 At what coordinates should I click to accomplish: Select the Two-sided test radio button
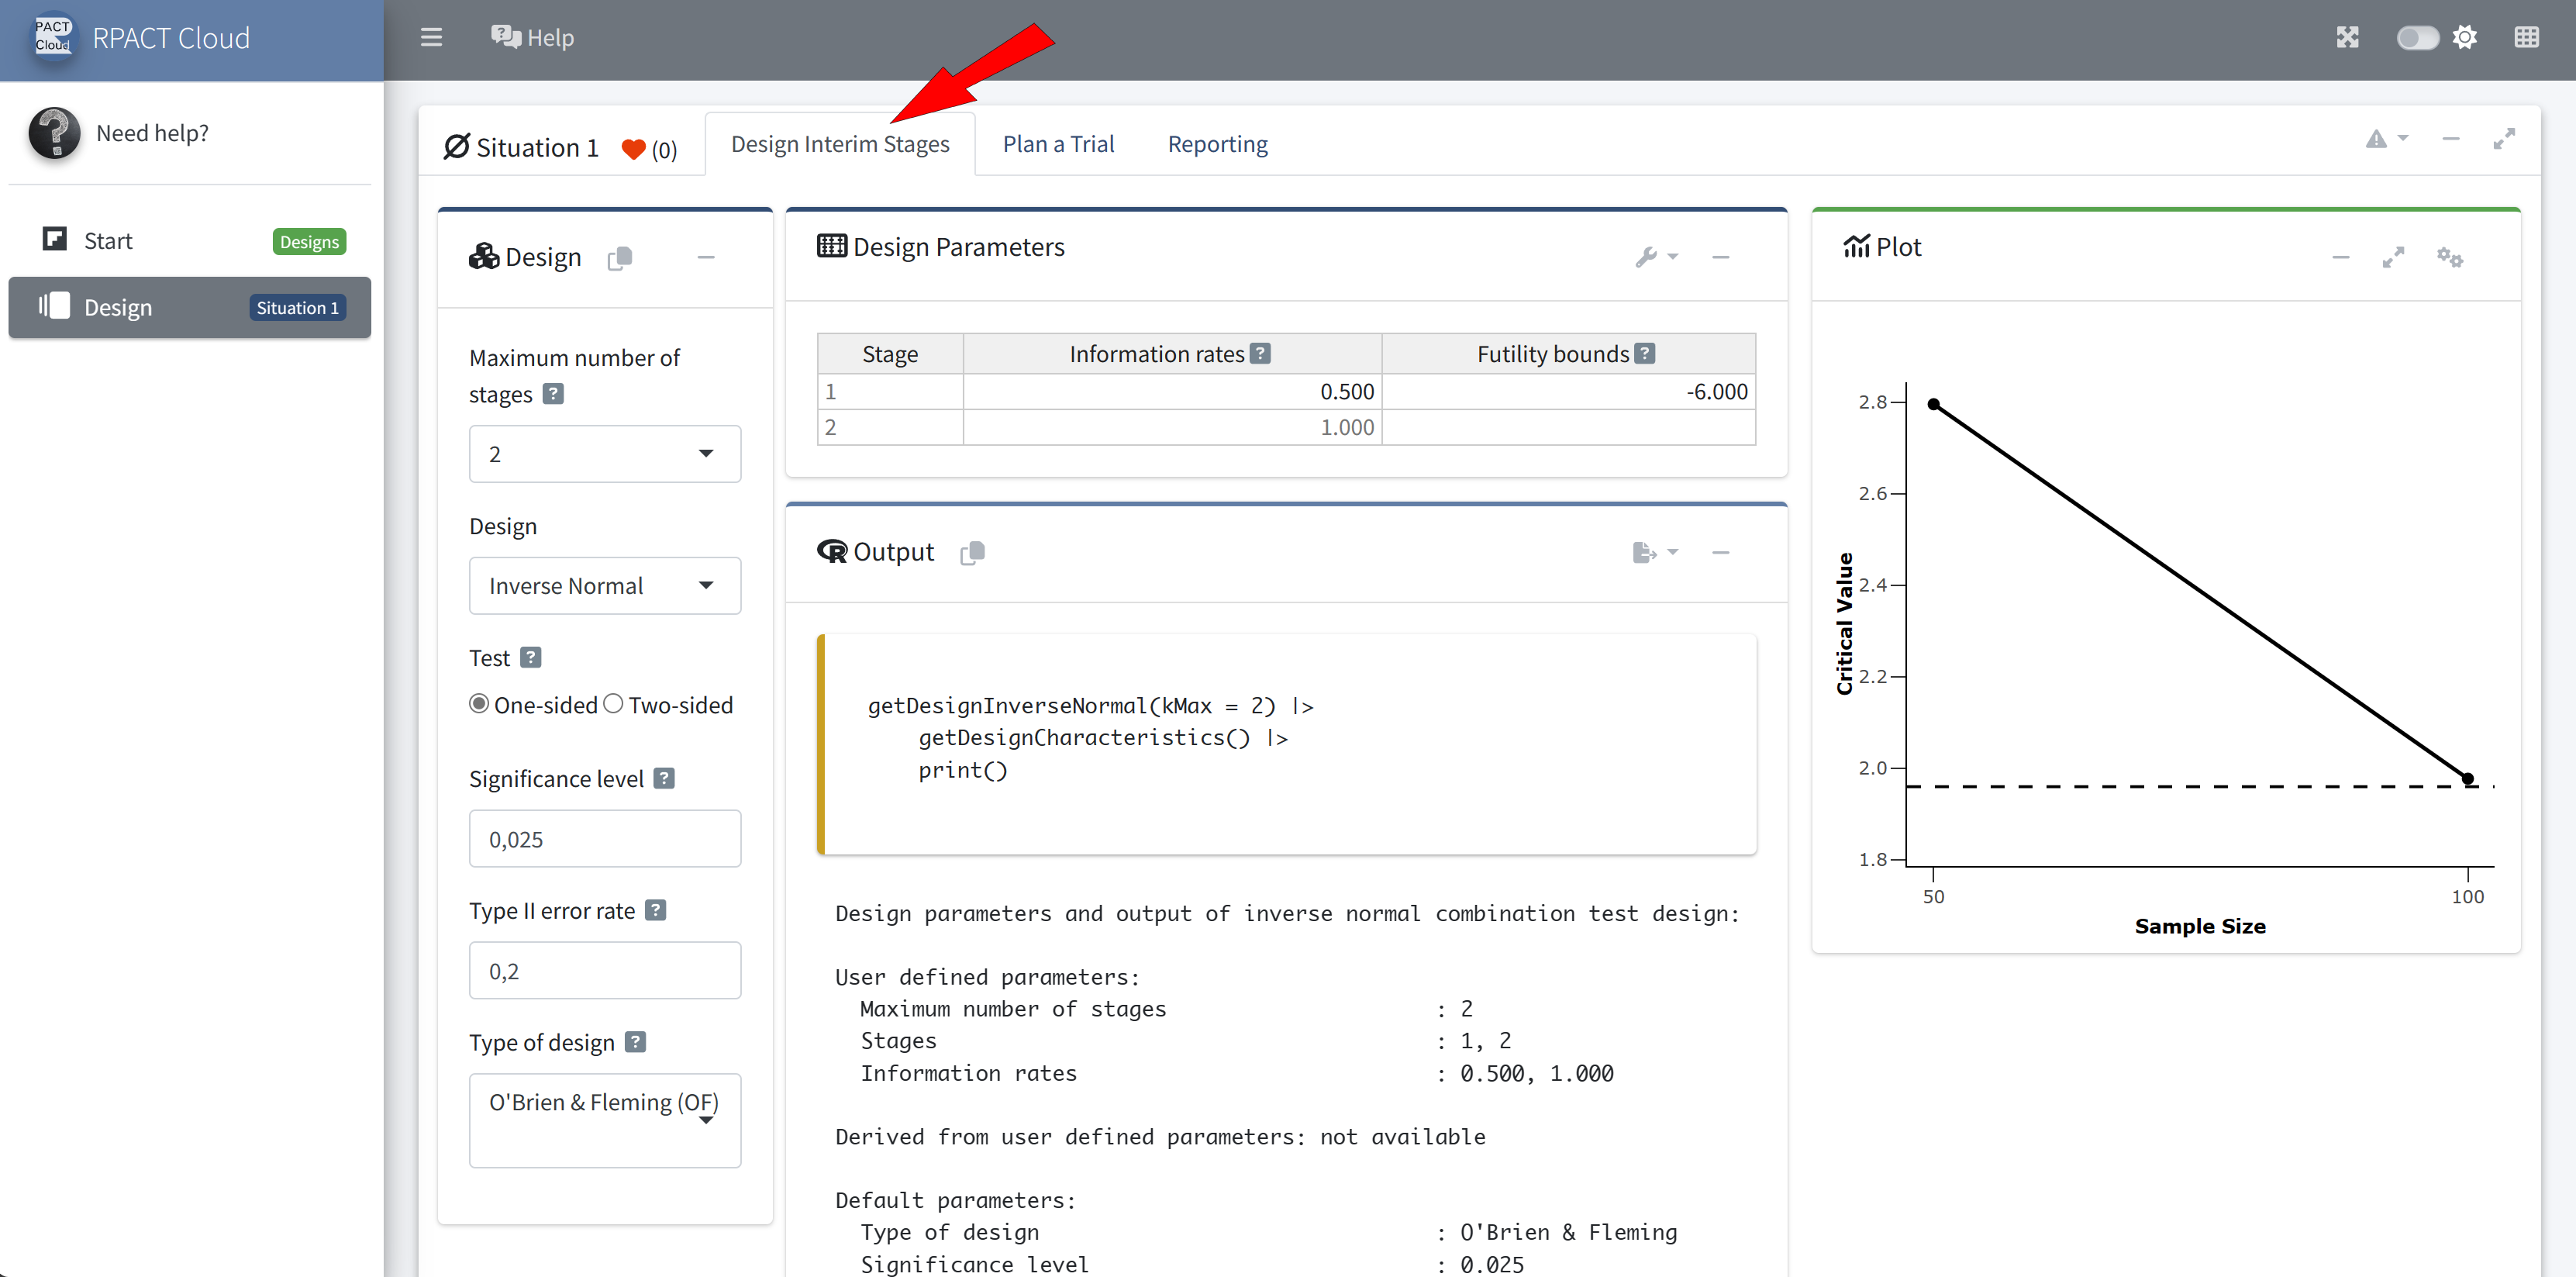(613, 704)
